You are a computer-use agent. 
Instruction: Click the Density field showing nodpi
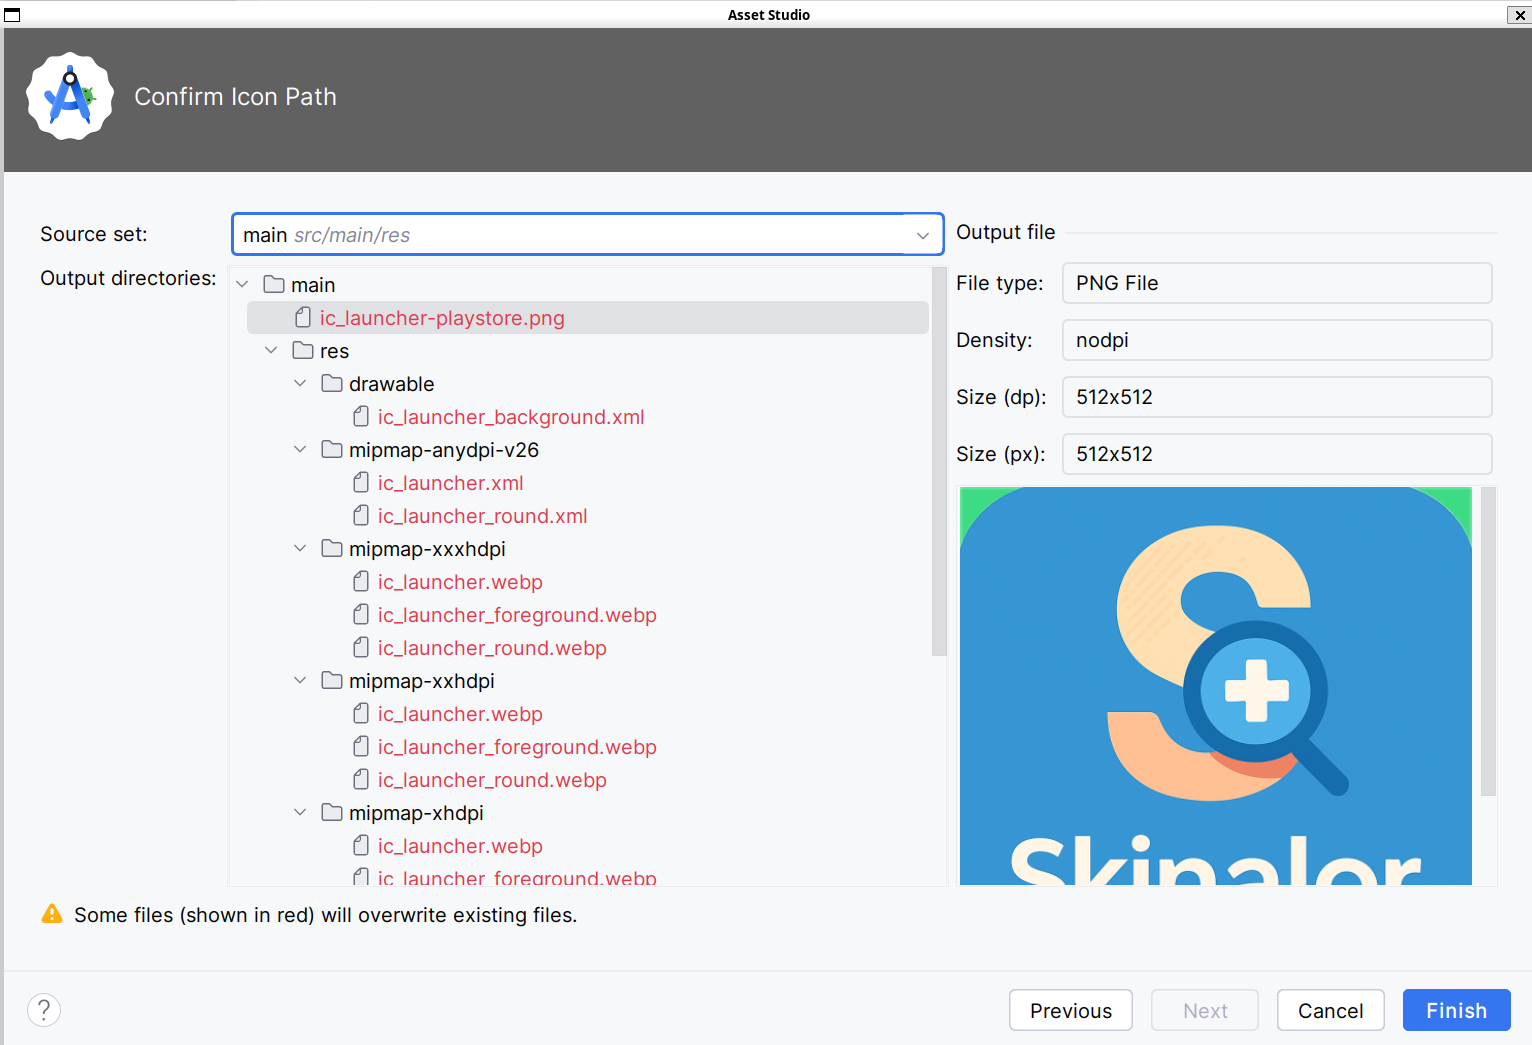[x=1277, y=340]
